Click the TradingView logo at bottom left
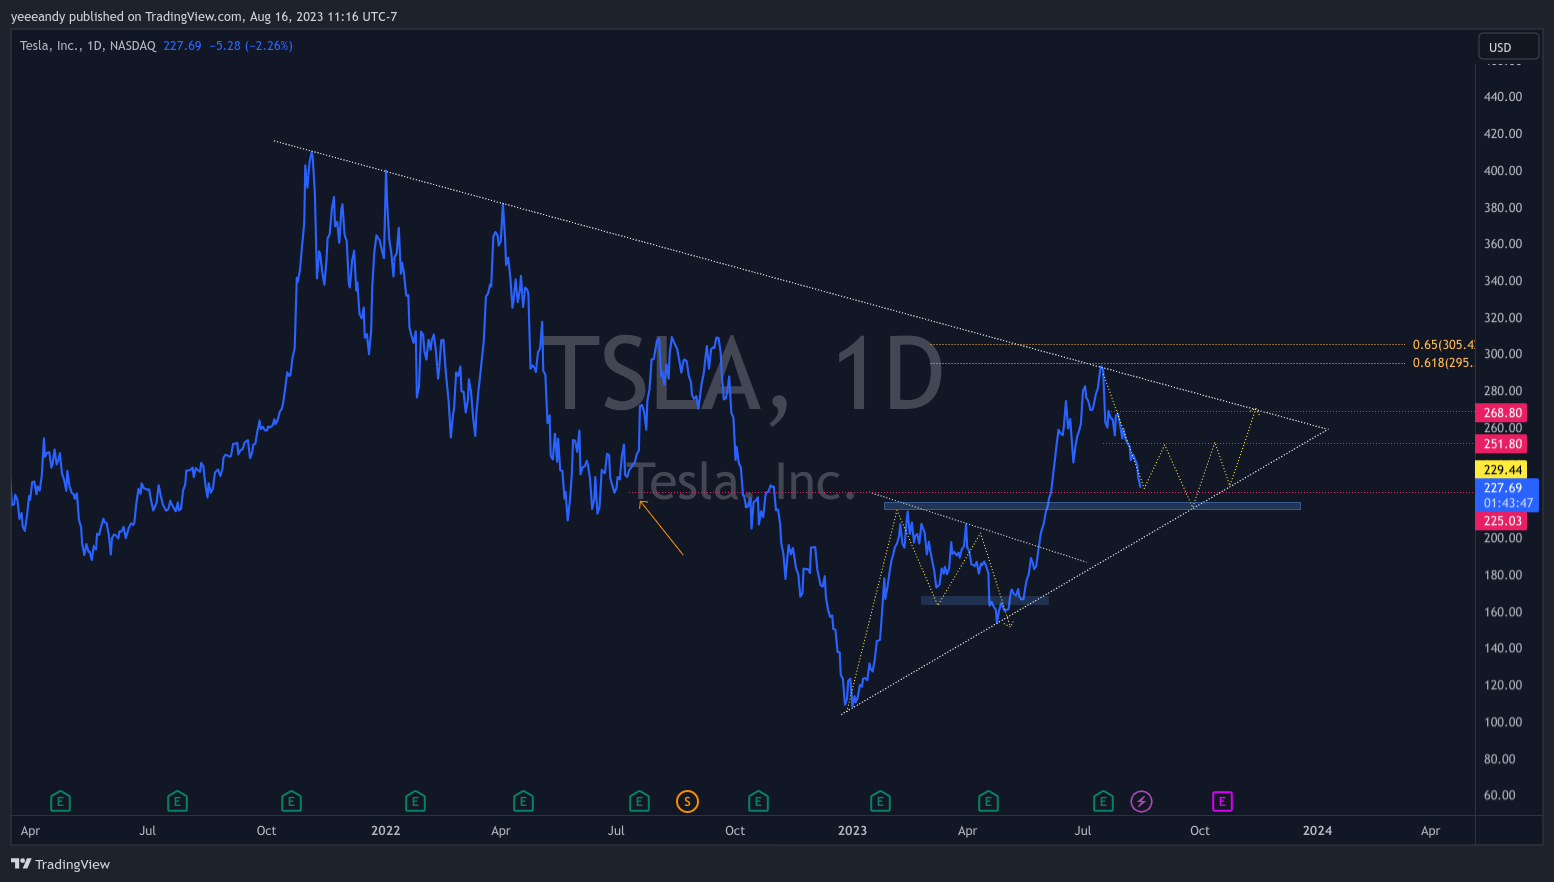Viewport: 1554px width, 882px height. coord(61,864)
